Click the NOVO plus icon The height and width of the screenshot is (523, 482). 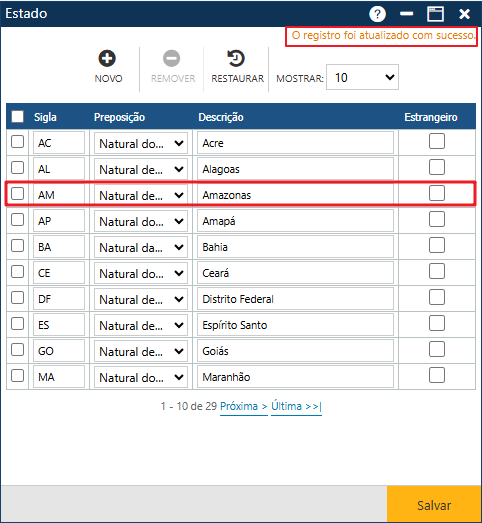pyautogui.click(x=107, y=59)
